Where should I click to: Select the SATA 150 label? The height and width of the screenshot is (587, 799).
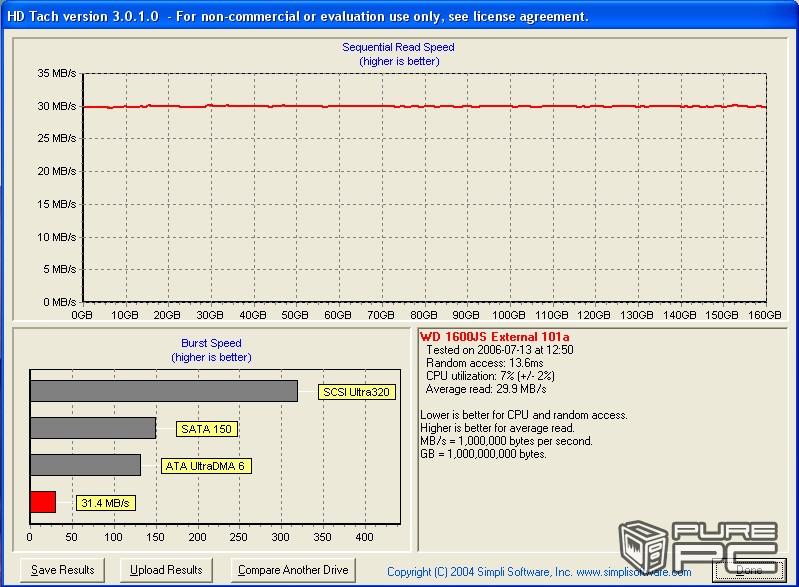coord(206,429)
